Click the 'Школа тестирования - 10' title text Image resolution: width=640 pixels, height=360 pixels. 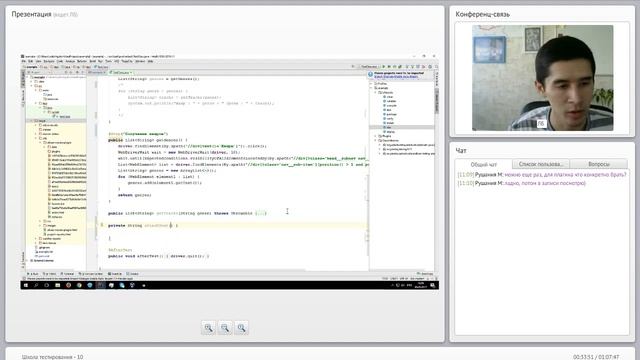52,357
